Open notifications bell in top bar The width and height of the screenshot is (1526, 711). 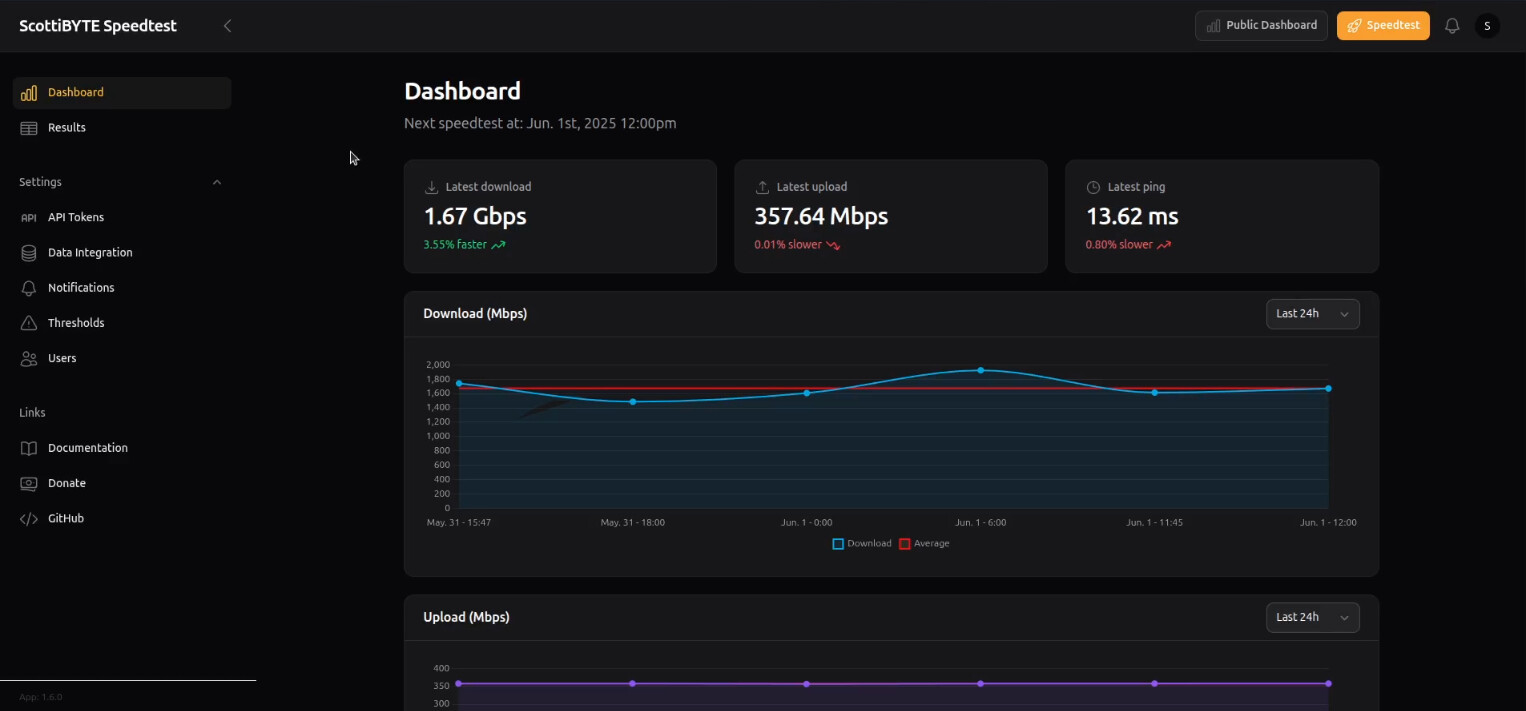click(x=1452, y=26)
